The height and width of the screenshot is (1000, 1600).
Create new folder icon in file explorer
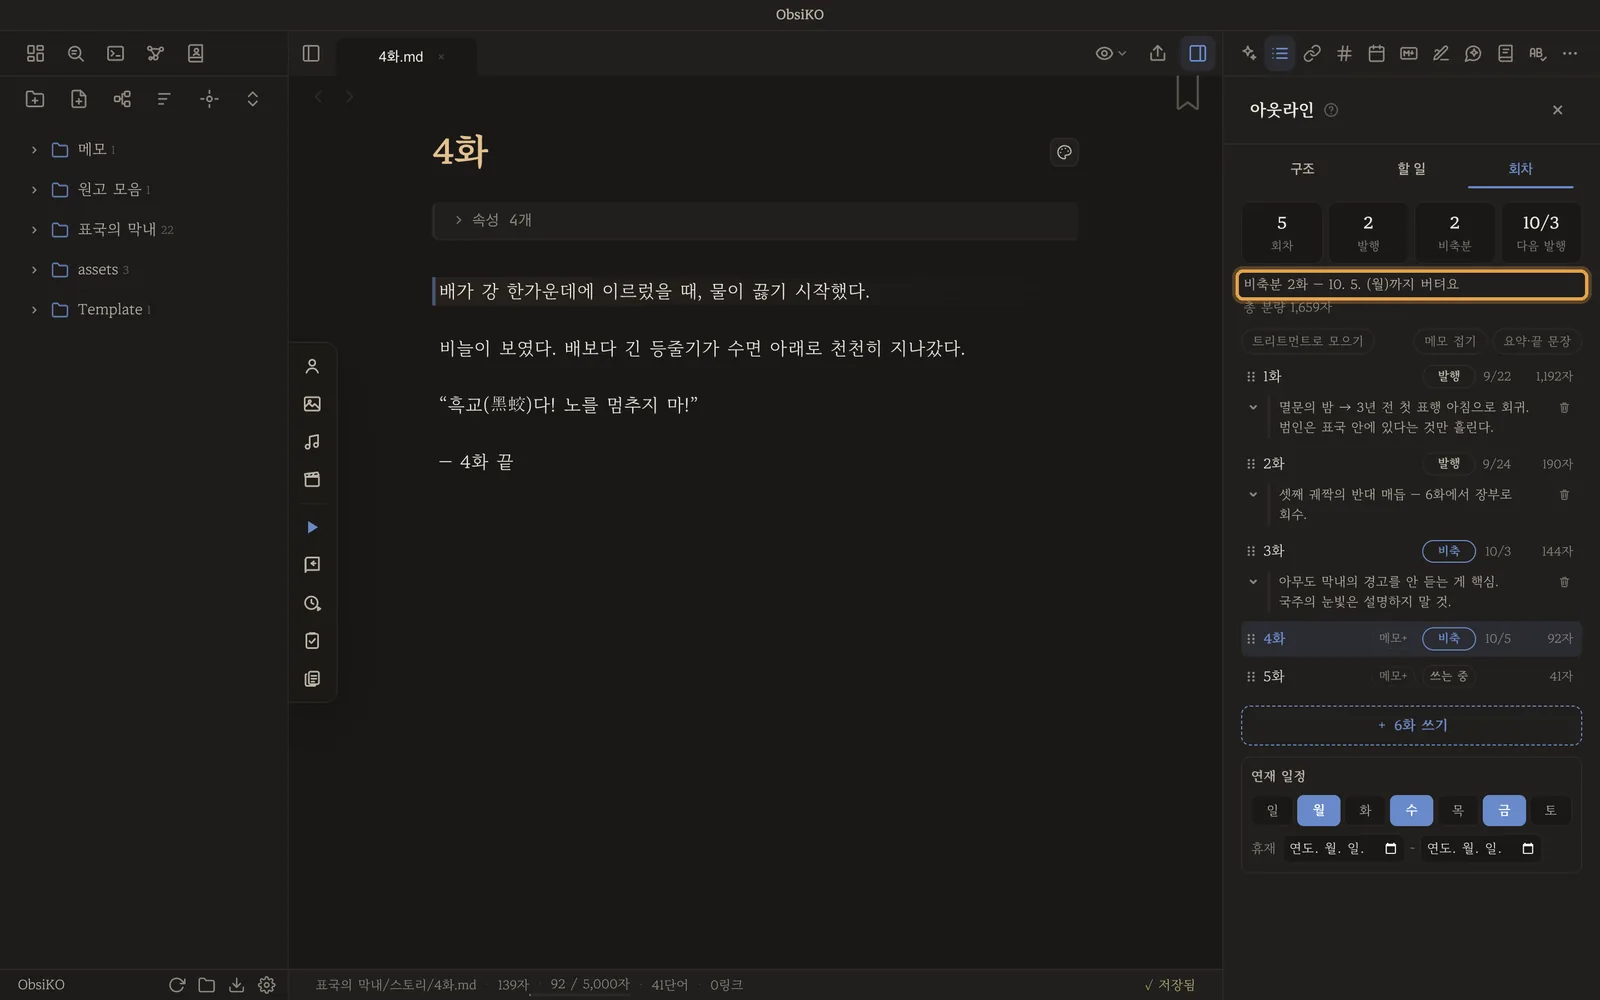click(35, 98)
